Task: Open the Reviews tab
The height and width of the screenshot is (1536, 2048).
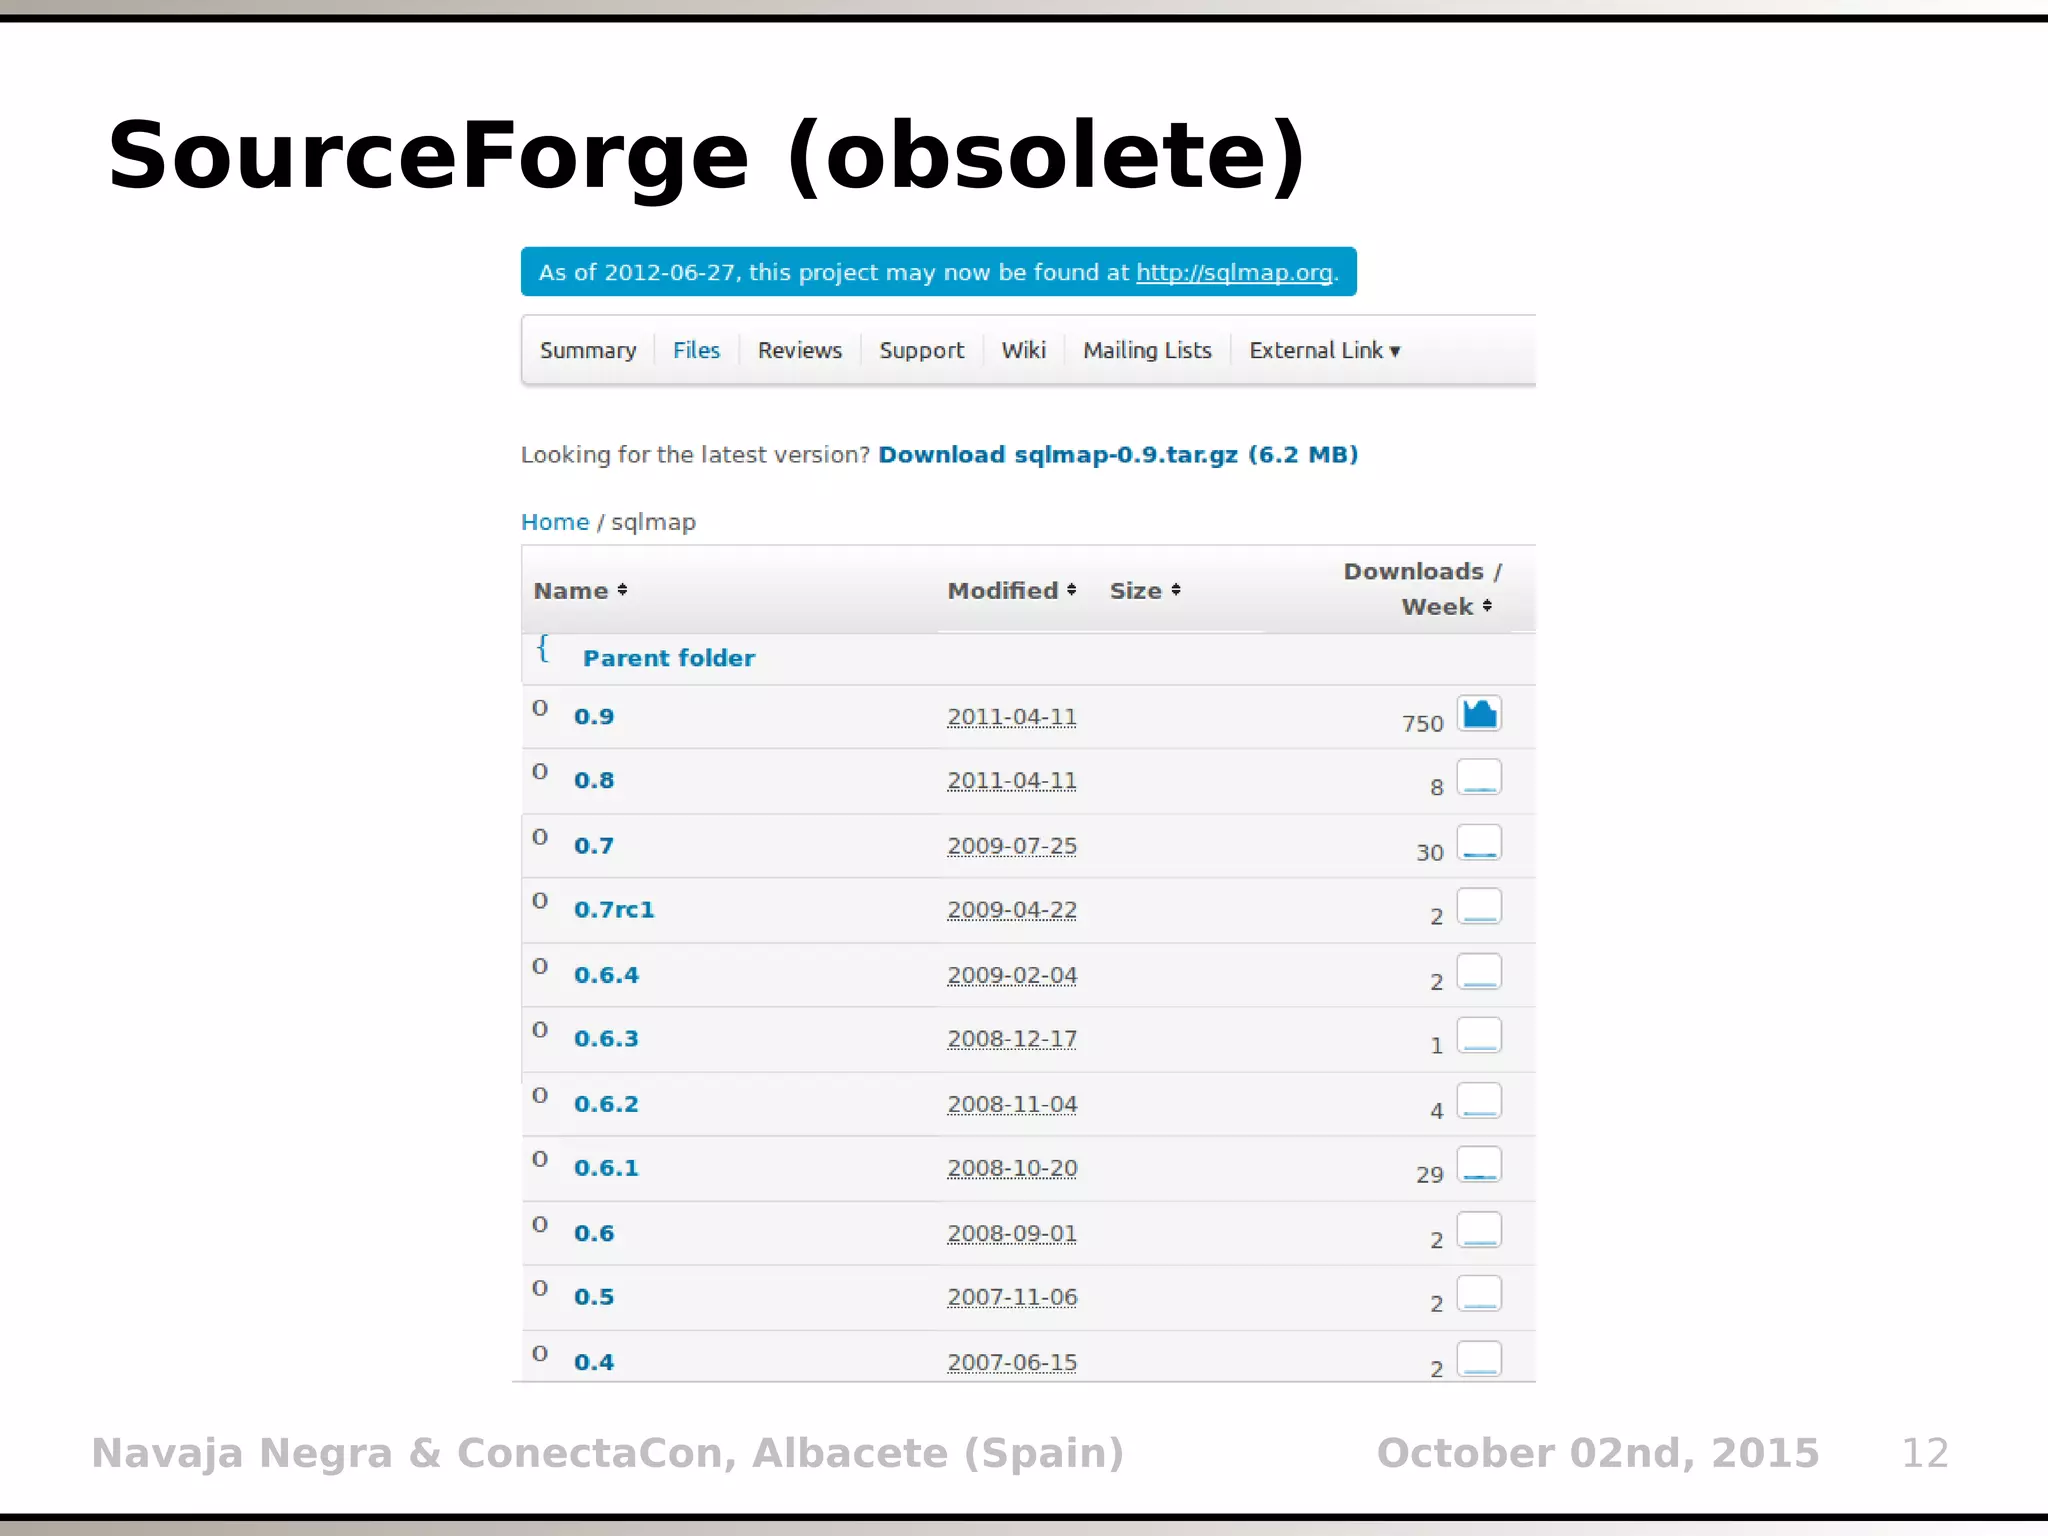Action: pos(799,351)
